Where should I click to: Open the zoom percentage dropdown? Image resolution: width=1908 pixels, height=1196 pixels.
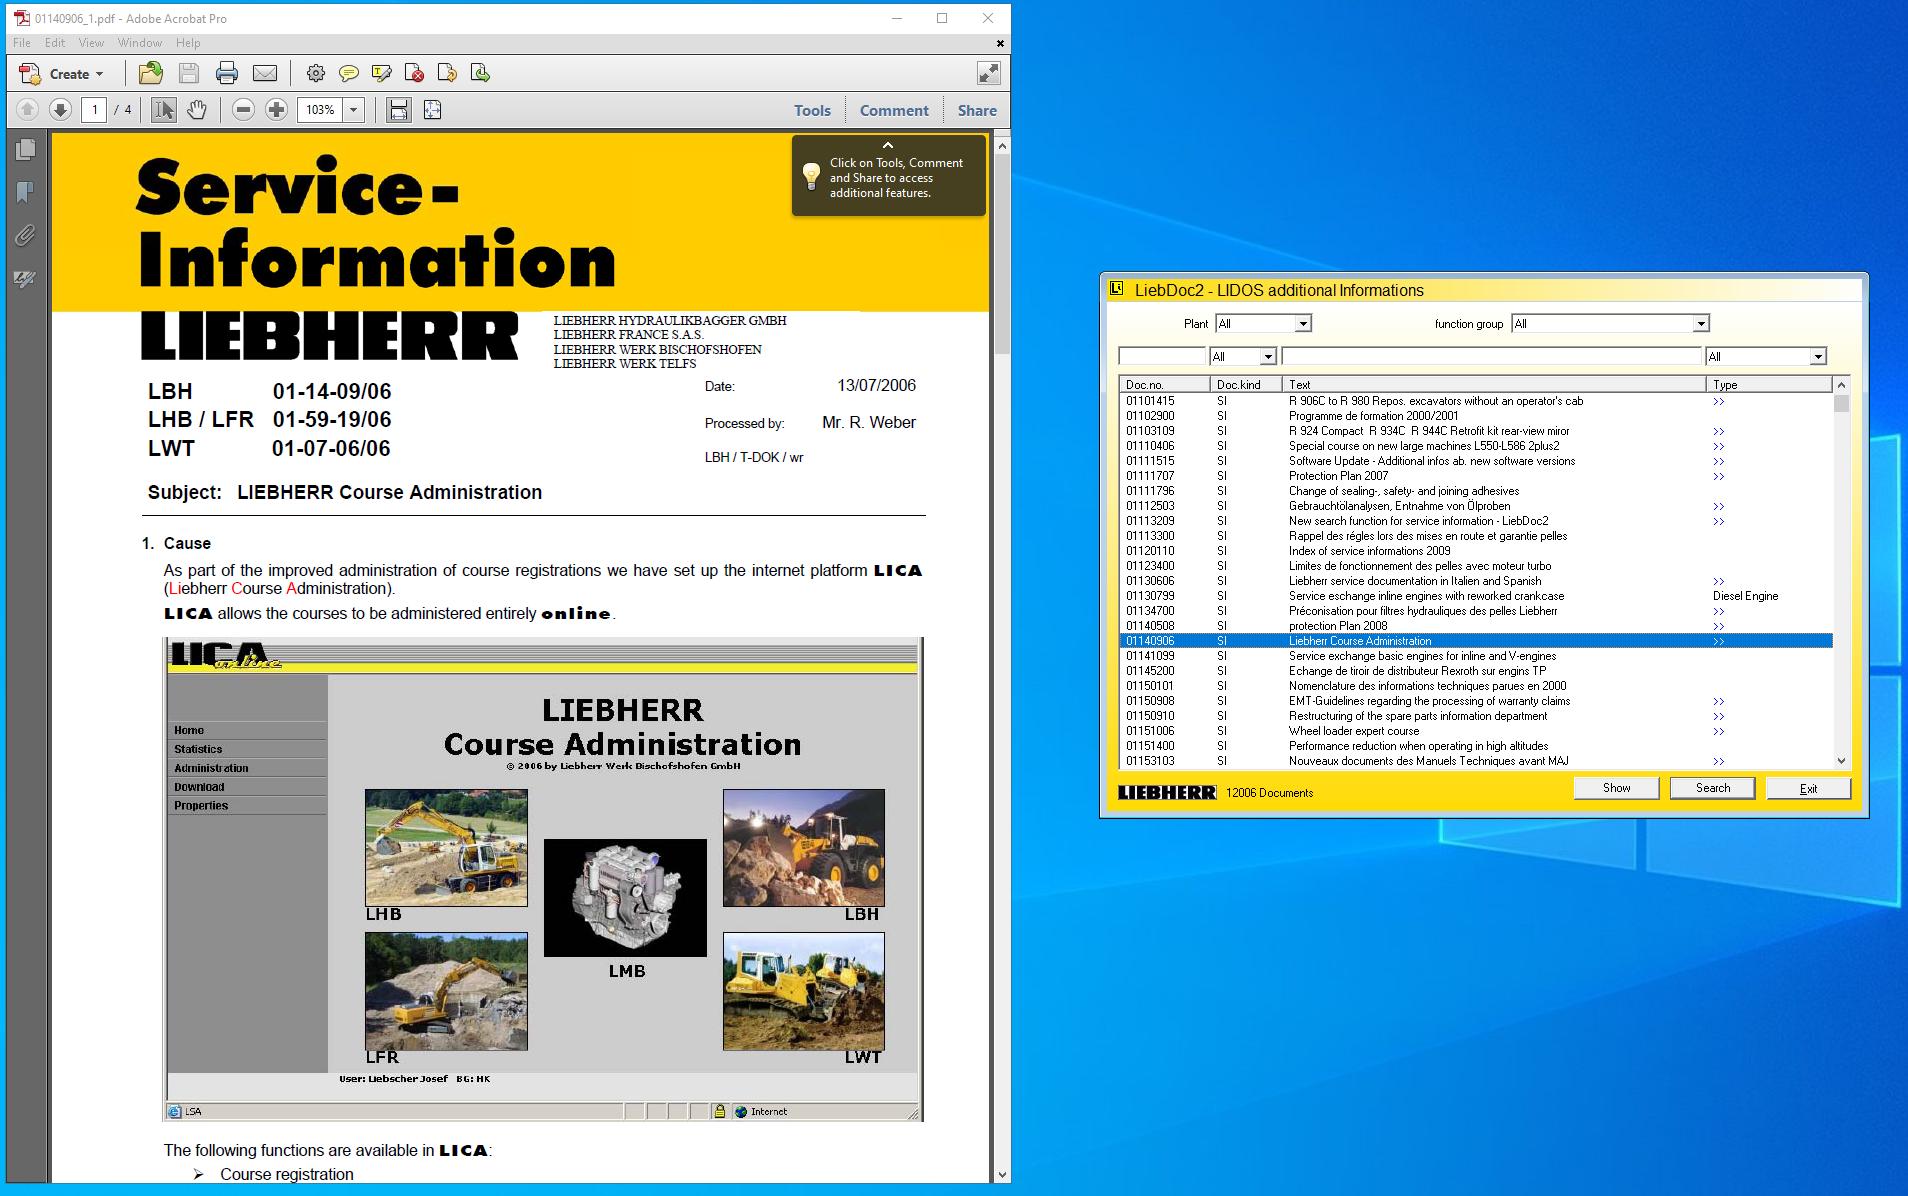coord(353,110)
